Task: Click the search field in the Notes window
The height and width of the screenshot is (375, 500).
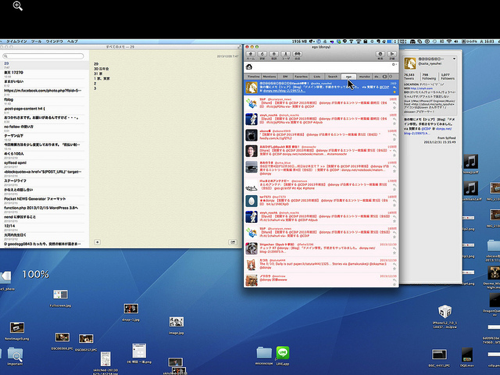Action: point(44,56)
